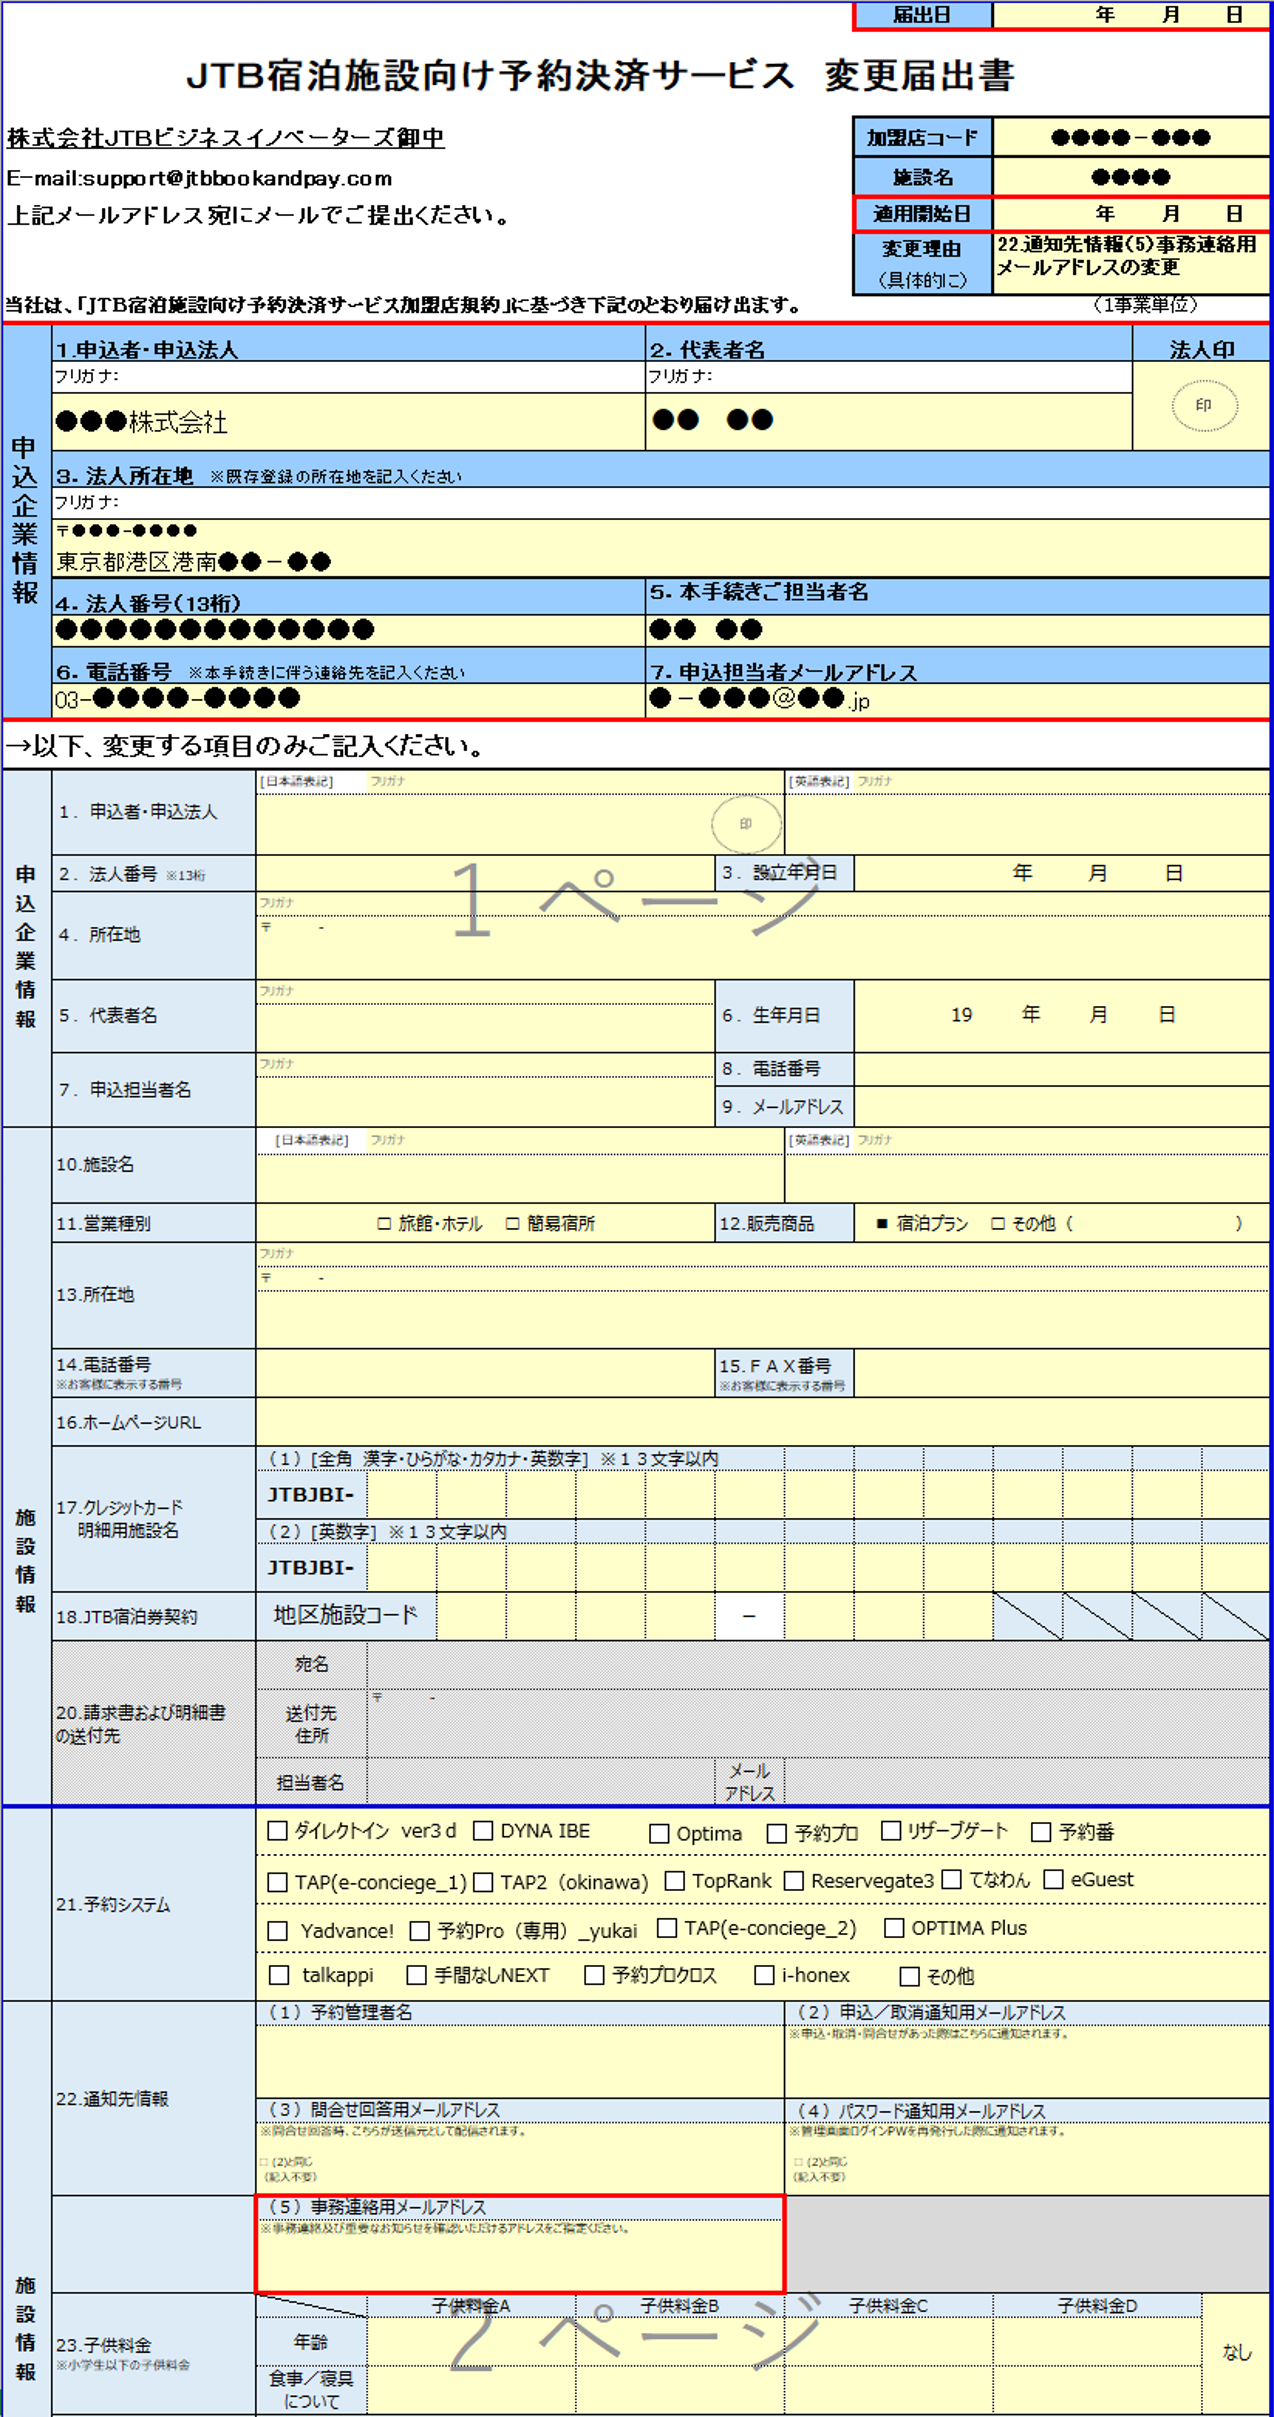The height and width of the screenshot is (2417, 1274).
Task: Click the 18.JTB宿泊券契約 label
Action: (x=127, y=1617)
